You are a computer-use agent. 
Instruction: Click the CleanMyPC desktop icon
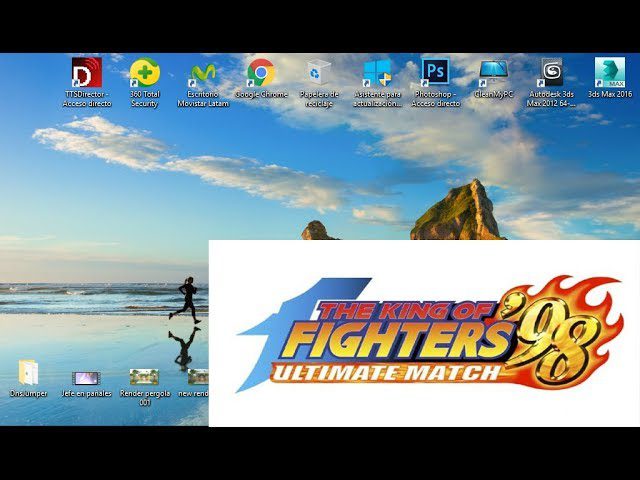coord(493,72)
